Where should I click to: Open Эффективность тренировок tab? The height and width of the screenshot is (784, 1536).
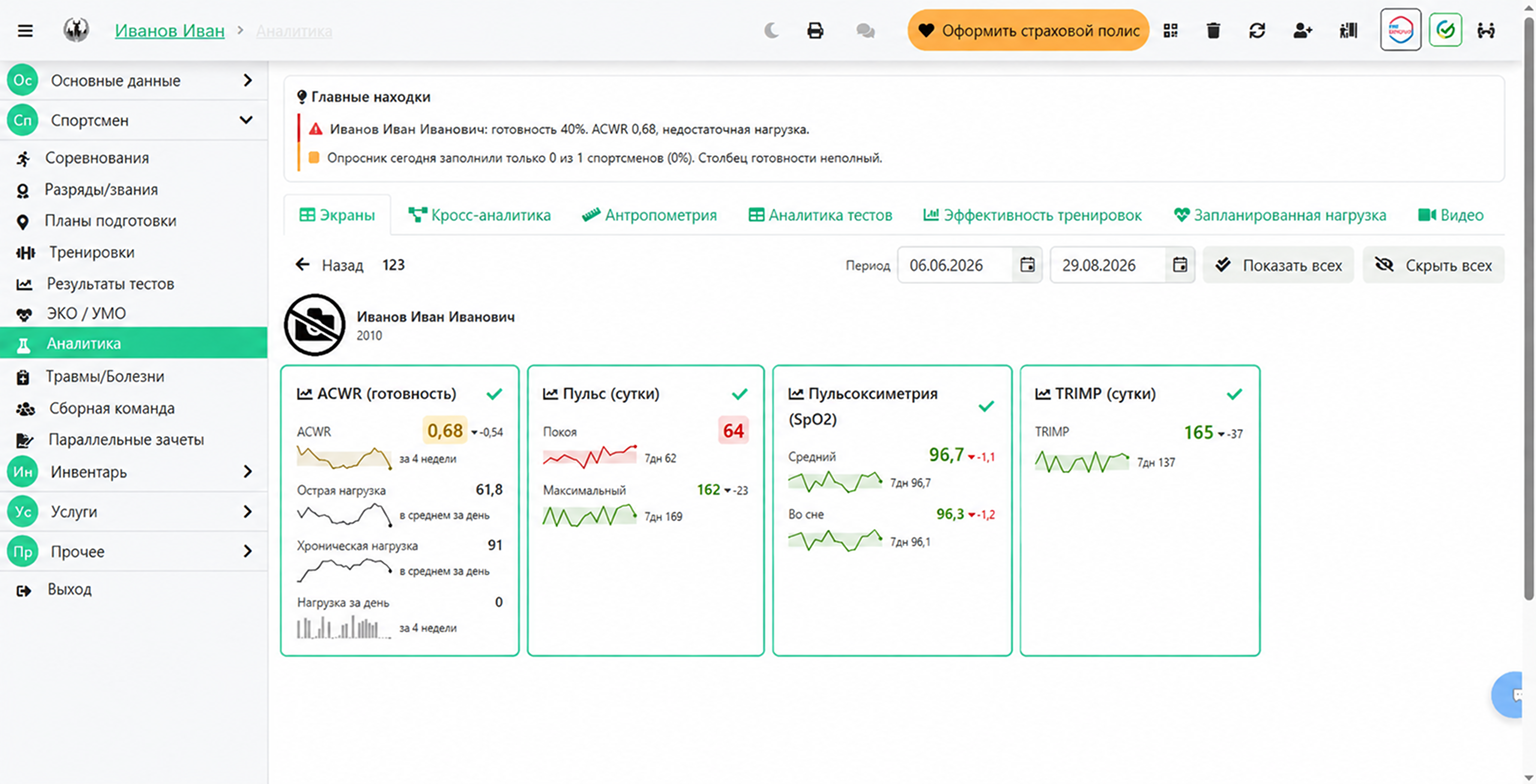coord(1032,215)
